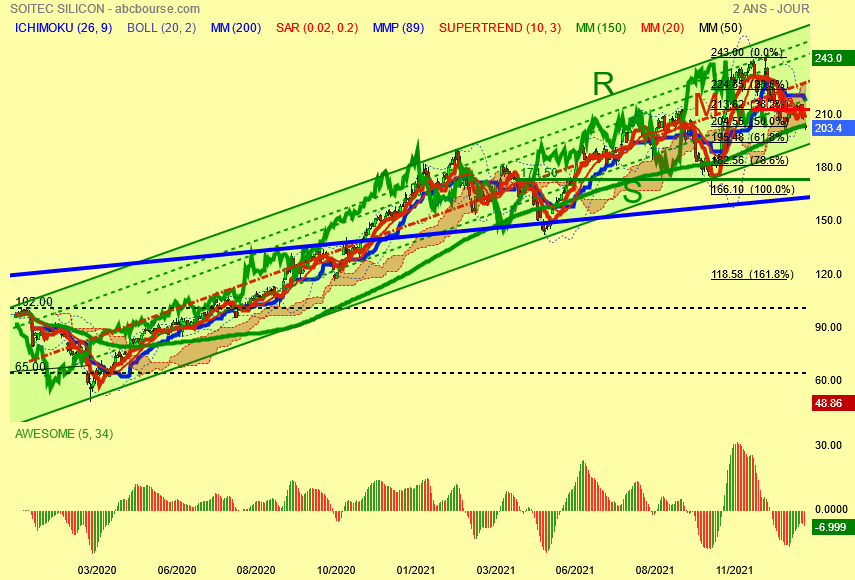Click the MM (200) moving average label
The width and height of the screenshot is (855, 580).
236,28
